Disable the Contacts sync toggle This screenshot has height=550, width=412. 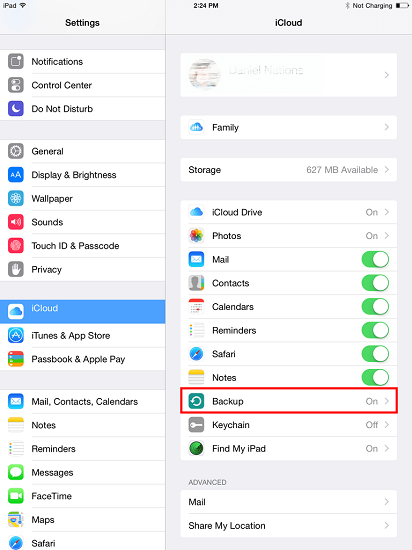pos(375,283)
